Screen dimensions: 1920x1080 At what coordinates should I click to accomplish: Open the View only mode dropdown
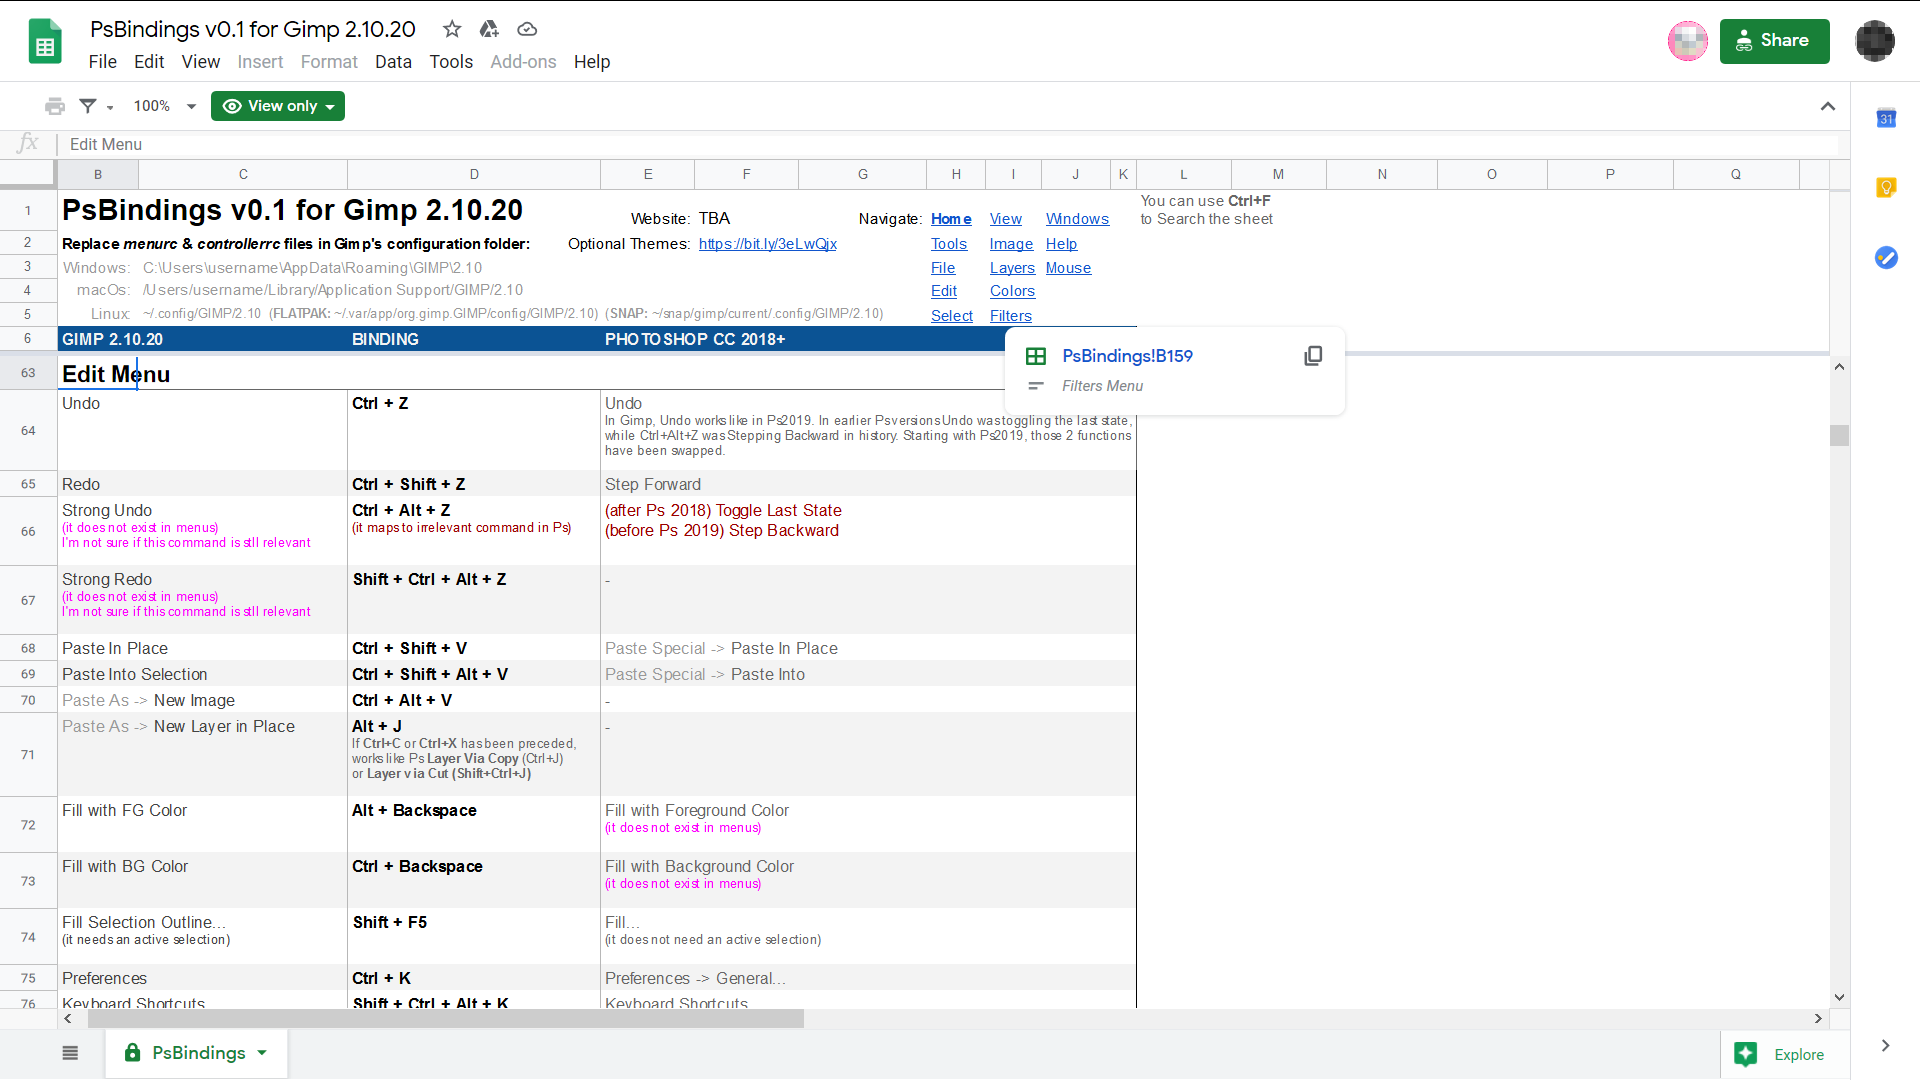[x=278, y=106]
